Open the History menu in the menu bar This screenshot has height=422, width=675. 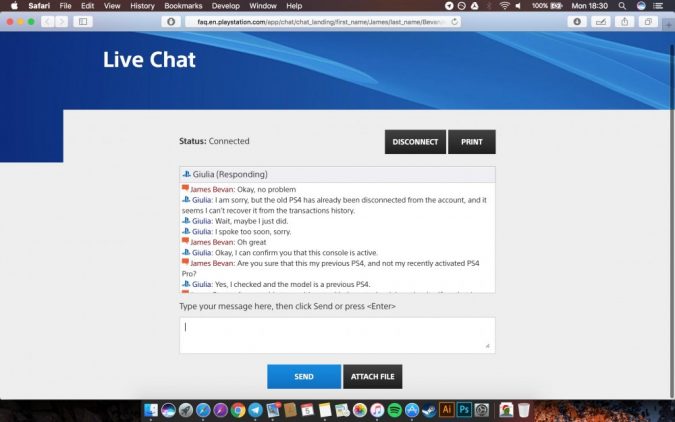coord(142,6)
